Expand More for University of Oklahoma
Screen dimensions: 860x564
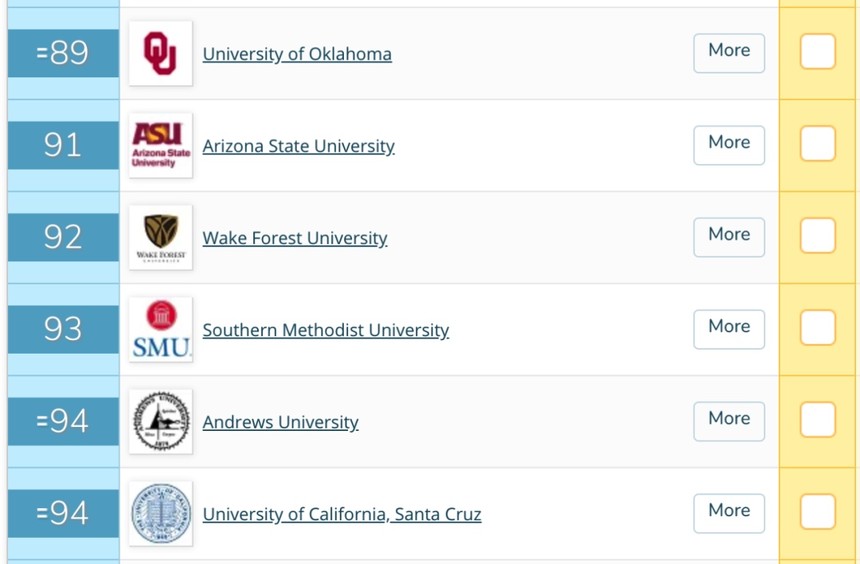click(729, 53)
